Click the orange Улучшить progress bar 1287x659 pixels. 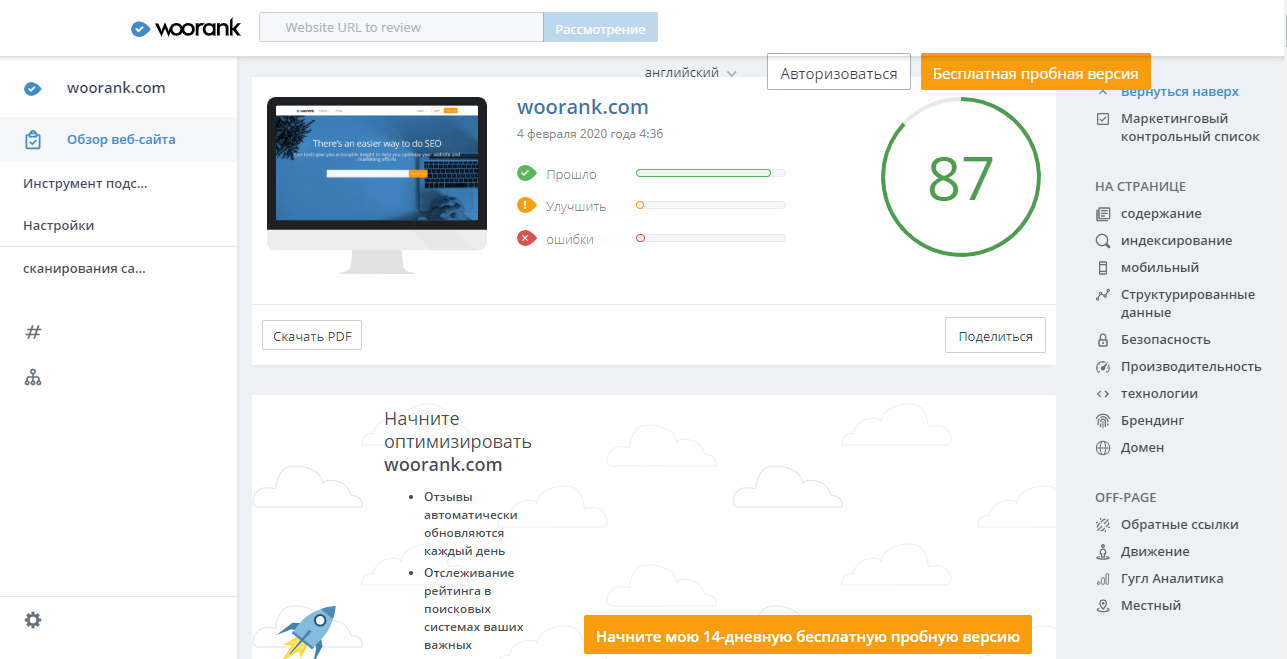(711, 206)
